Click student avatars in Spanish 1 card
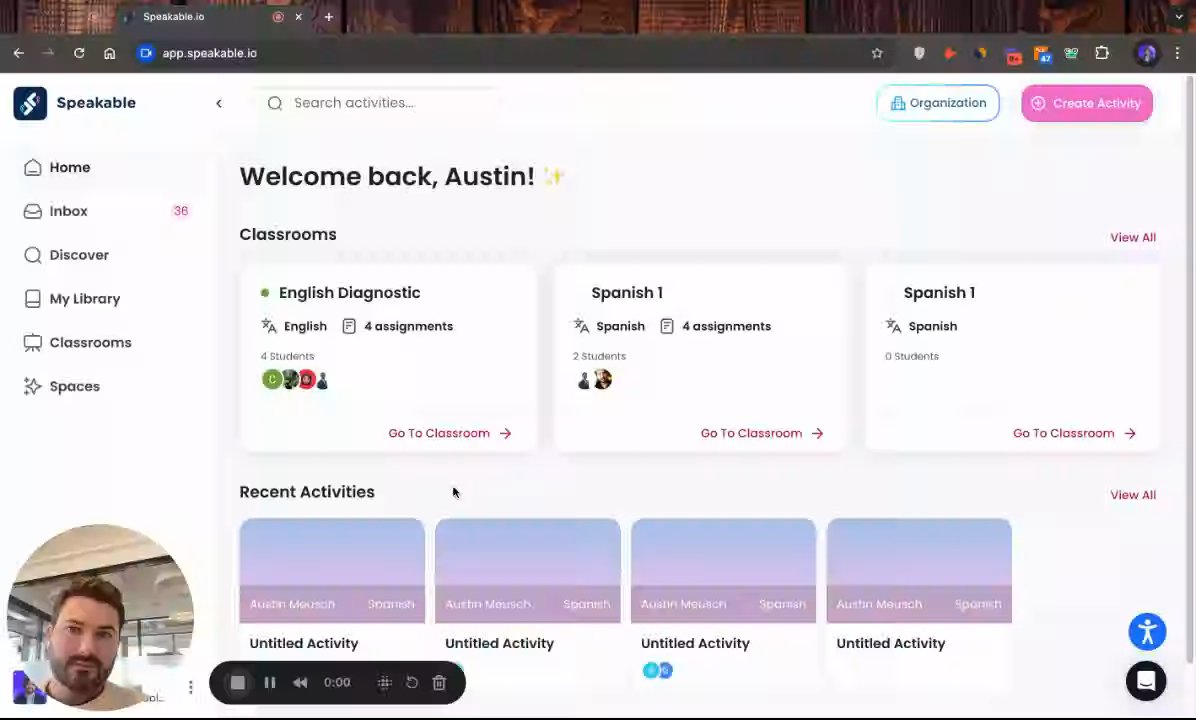Screen dimensions: 1196x720 pos(594,379)
